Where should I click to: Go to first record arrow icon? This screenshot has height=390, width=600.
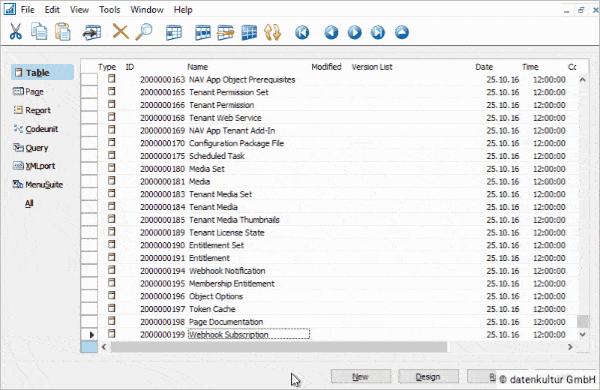coord(302,33)
